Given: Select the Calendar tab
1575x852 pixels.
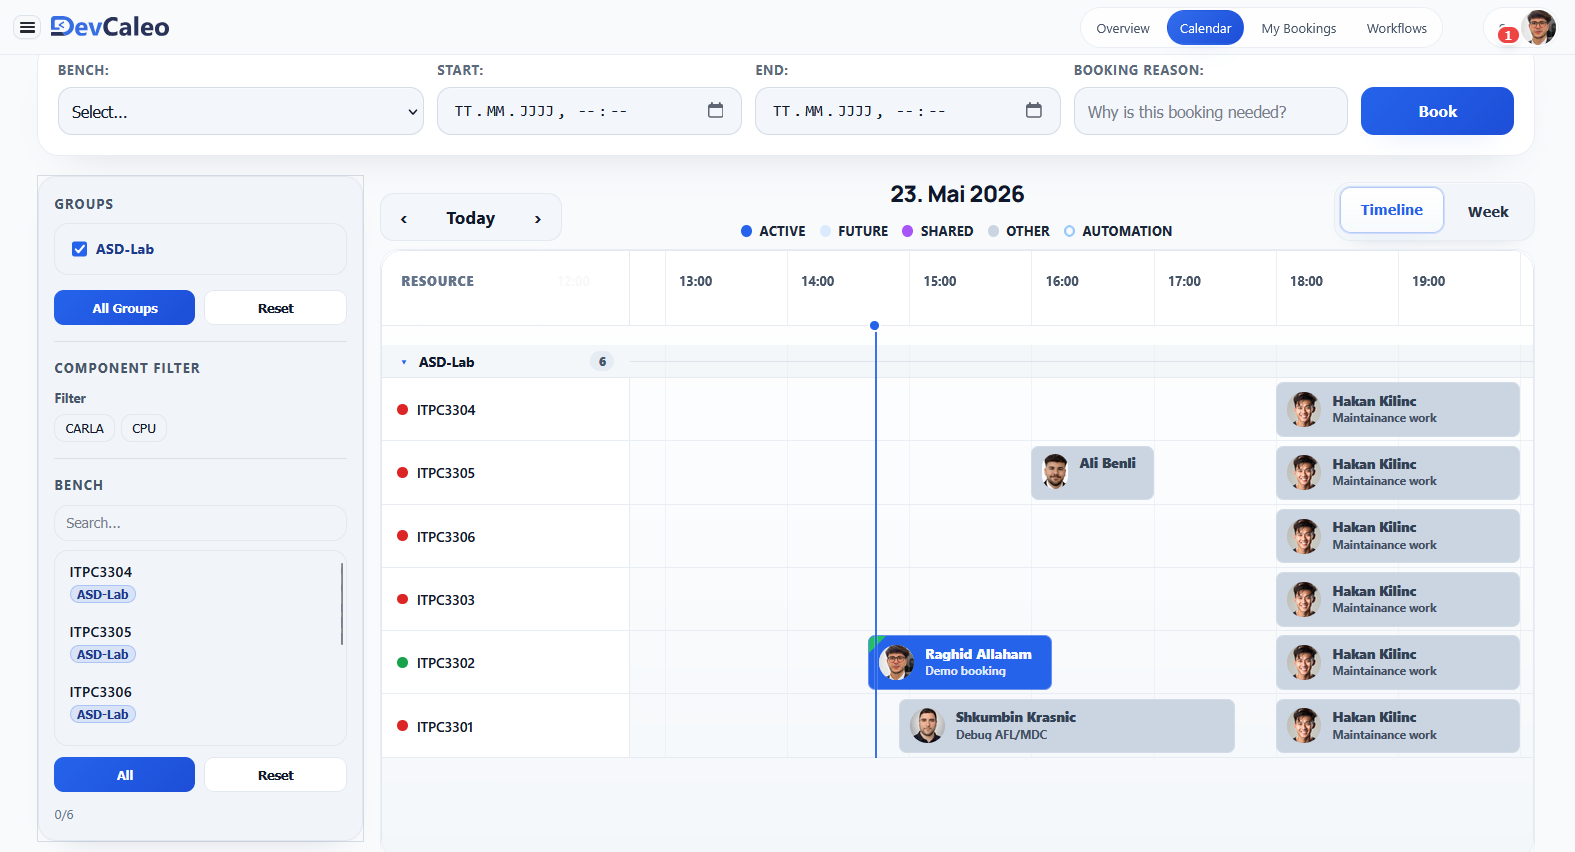Looking at the screenshot, I should pos(1205,28).
